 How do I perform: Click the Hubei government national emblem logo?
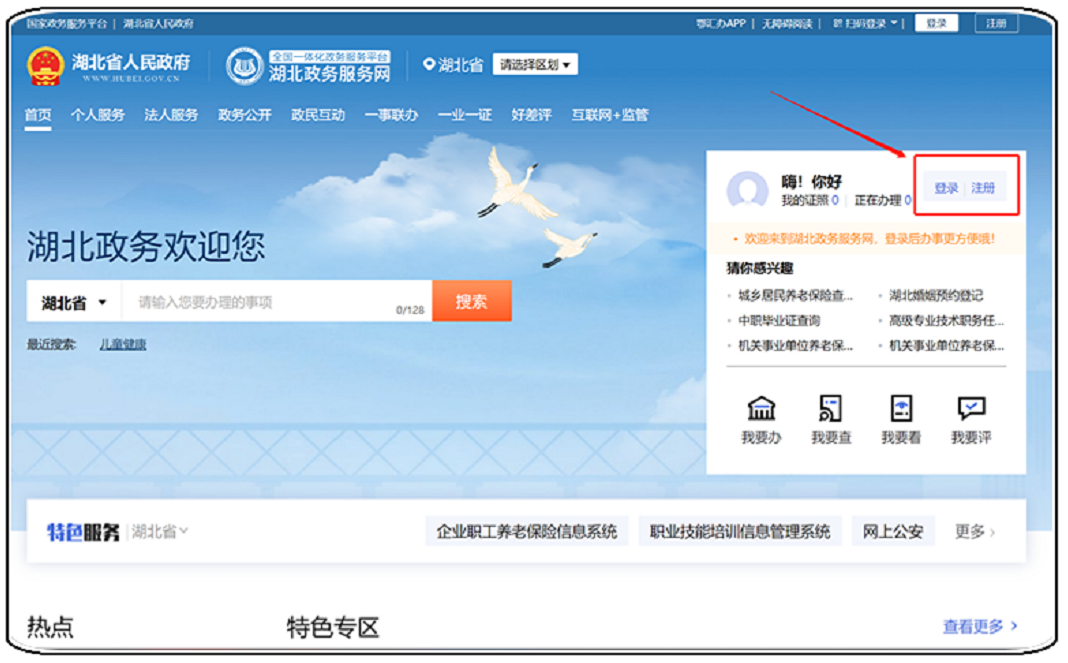point(45,66)
